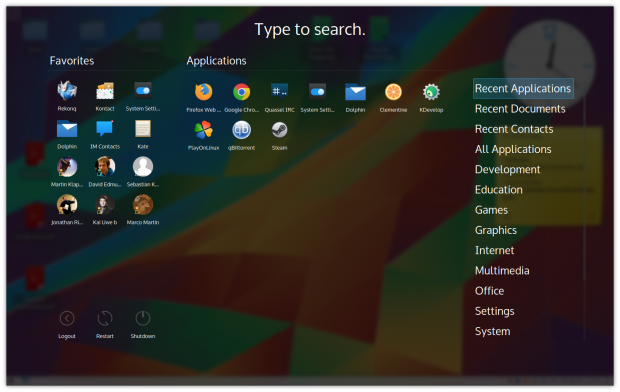This screenshot has height=392, width=620.
Task: Select Recent Applications category
Action: click(523, 89)
